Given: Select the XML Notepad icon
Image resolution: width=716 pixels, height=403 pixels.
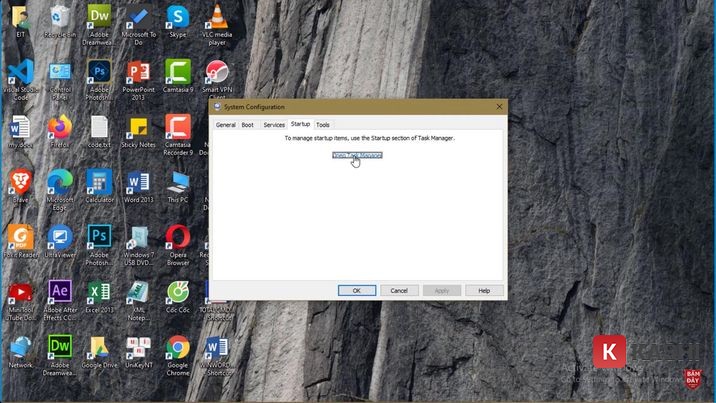Looking at the screenshot, I should 138,300.
